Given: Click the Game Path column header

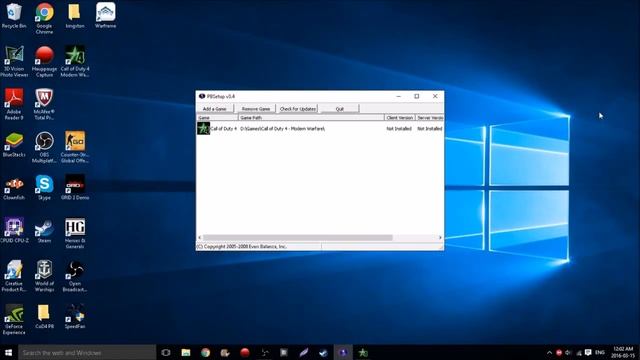Looking at the screenshot, I should 311,118.
